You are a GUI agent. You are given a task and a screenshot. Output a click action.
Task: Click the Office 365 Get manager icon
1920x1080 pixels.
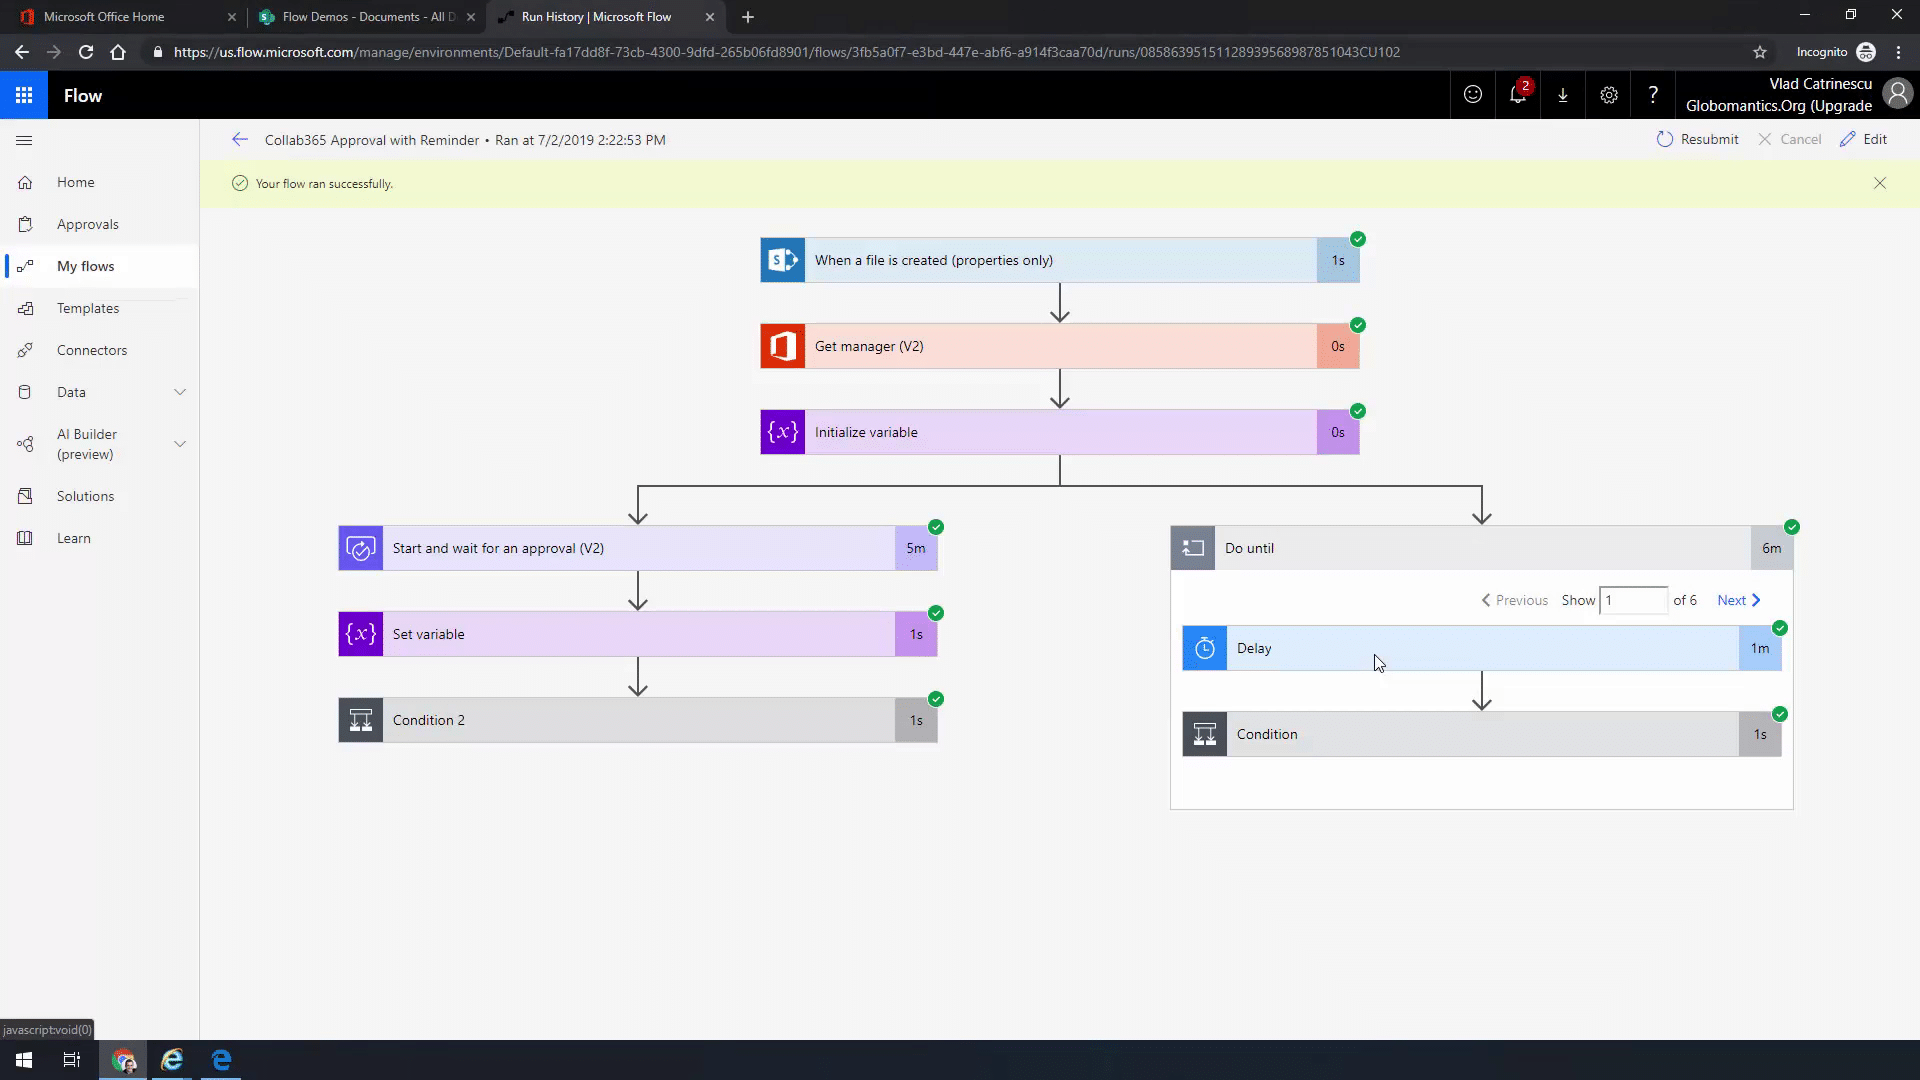(783, 346)
